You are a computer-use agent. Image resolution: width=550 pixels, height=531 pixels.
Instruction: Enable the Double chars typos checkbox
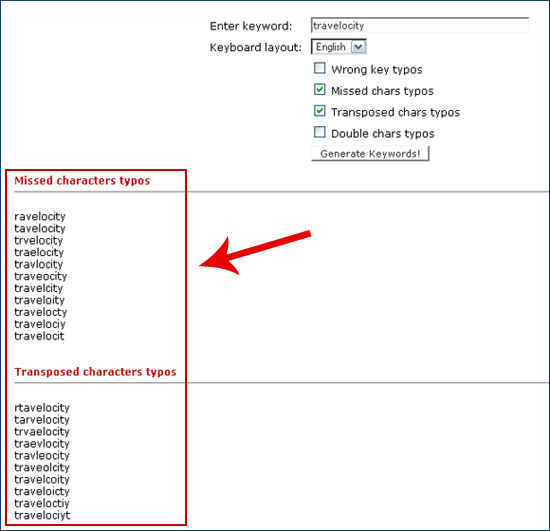320,132
